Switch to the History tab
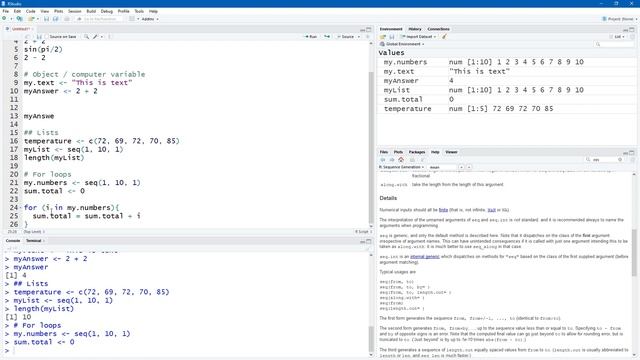Screen dimensions: 640x360 point(415,29)
